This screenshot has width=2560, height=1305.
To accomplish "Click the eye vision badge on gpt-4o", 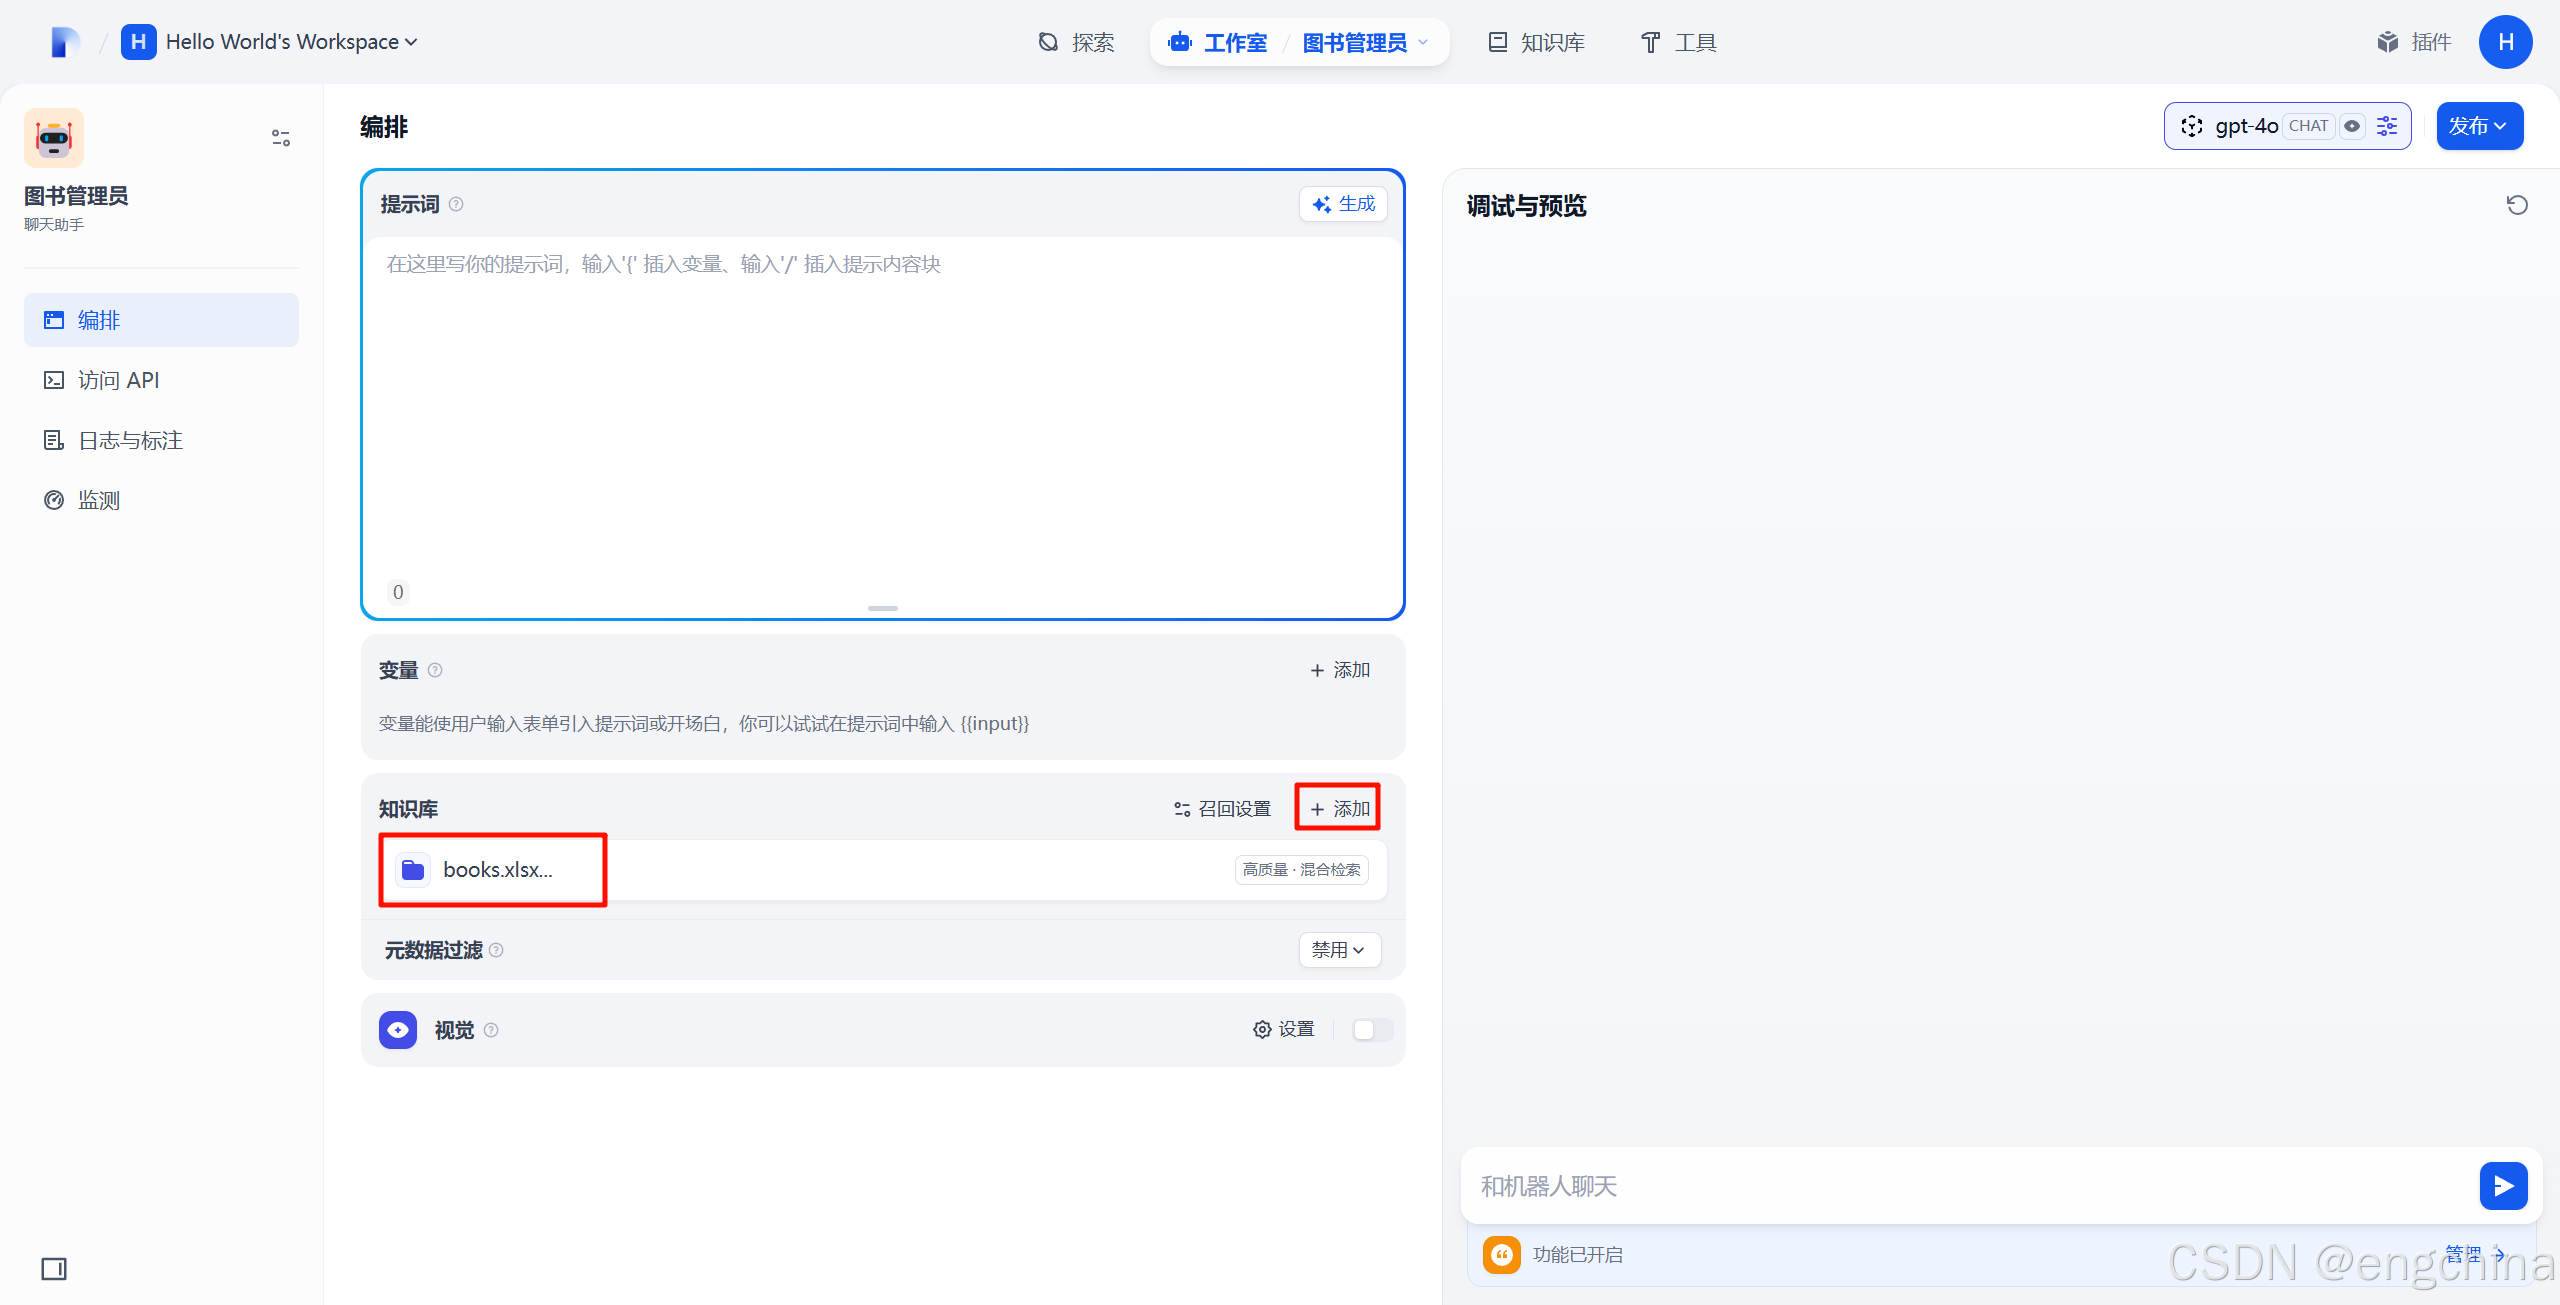I will click(2352, 126).
